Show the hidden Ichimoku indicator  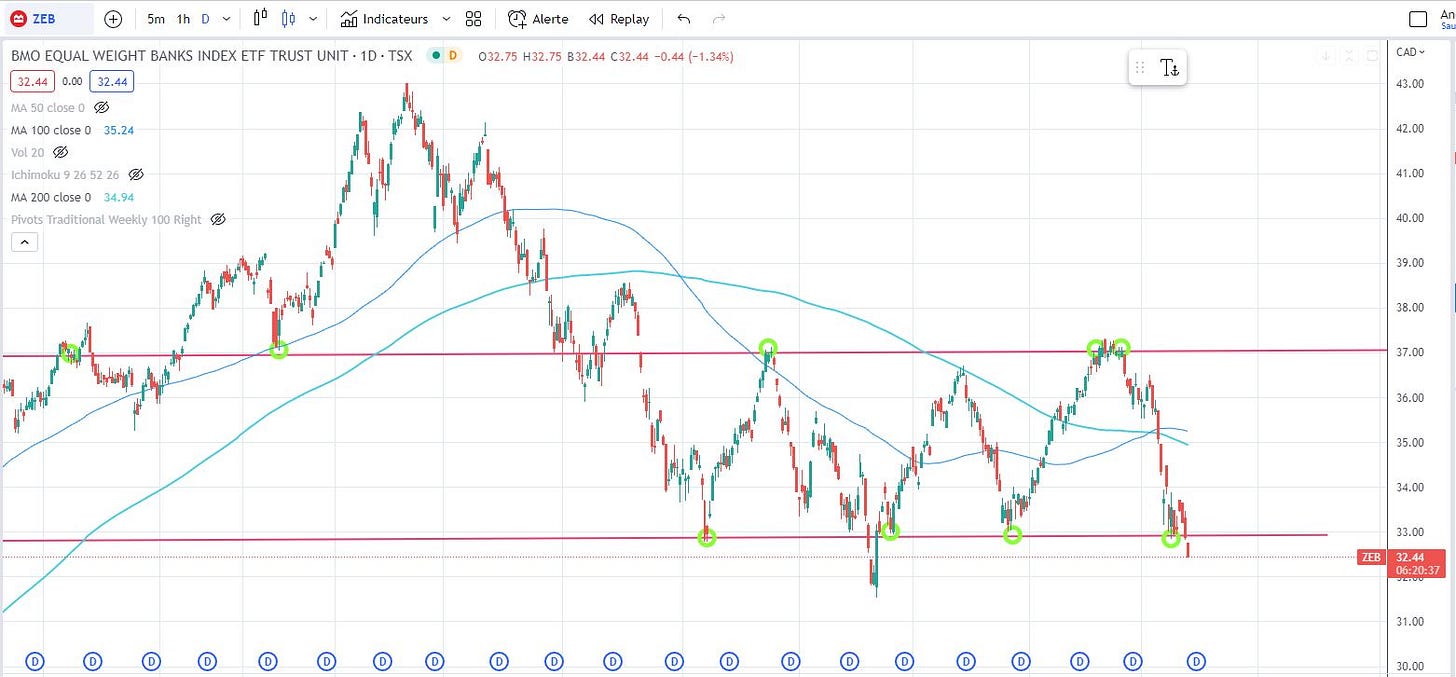coord(134,176)
